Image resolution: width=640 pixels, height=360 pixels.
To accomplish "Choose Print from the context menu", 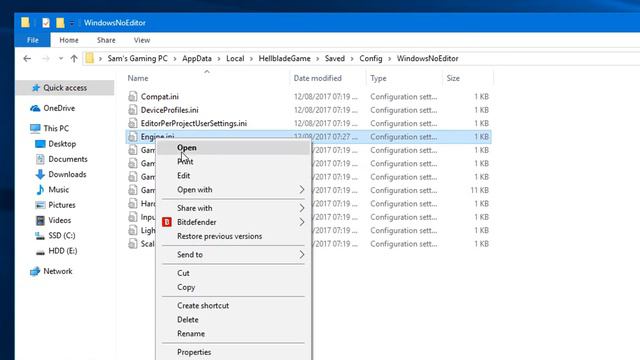I will [234, 162].
